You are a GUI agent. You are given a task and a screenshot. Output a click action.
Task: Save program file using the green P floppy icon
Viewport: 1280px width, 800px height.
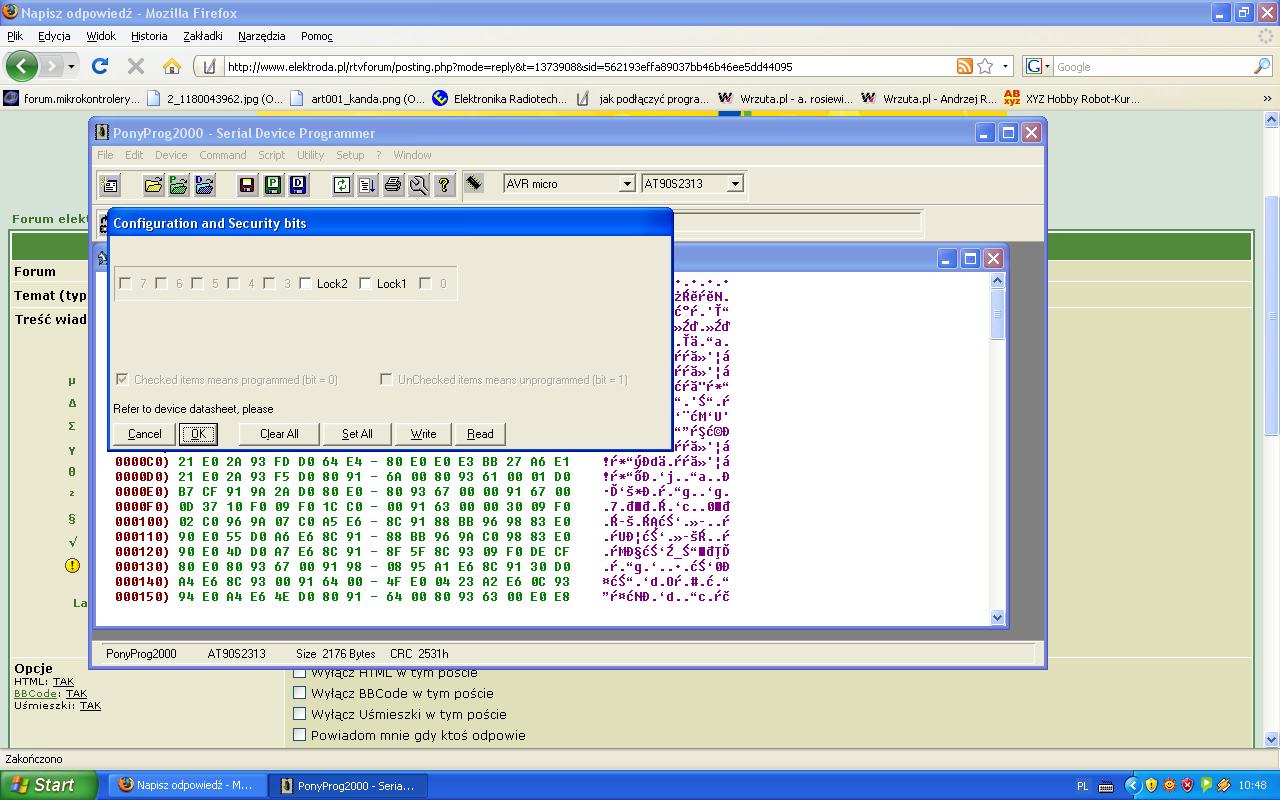[x=273, y=185]
